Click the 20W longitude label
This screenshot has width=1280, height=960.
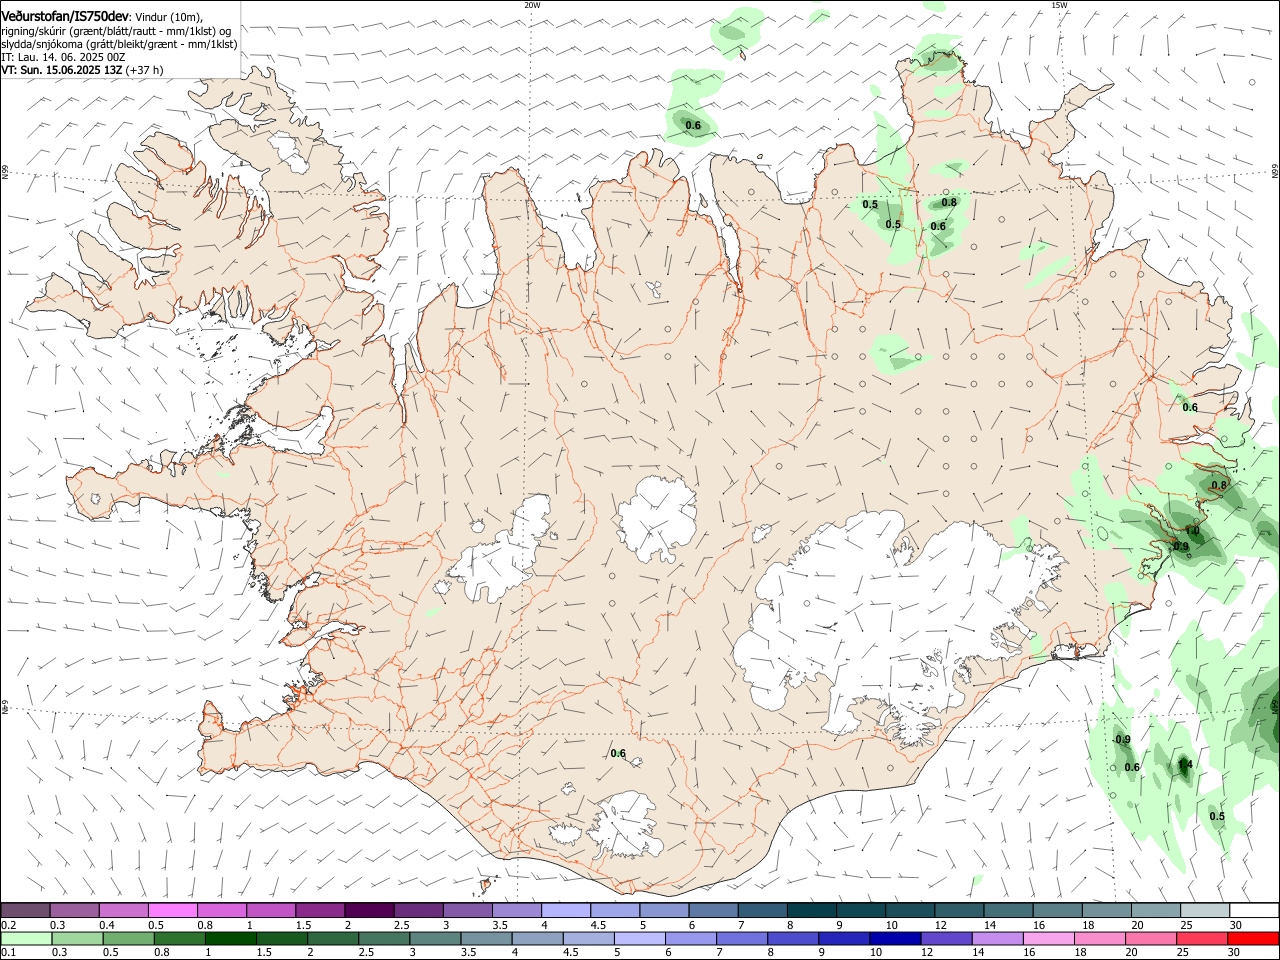tap(532, 5)
